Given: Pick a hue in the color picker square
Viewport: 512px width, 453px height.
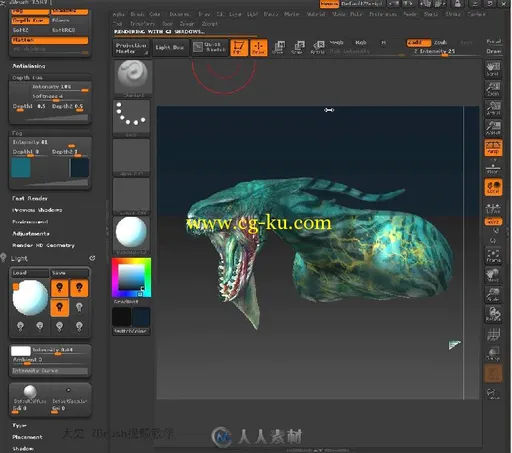Looking at the screenshot, I should pyautogui.click(x=131, y=277).
